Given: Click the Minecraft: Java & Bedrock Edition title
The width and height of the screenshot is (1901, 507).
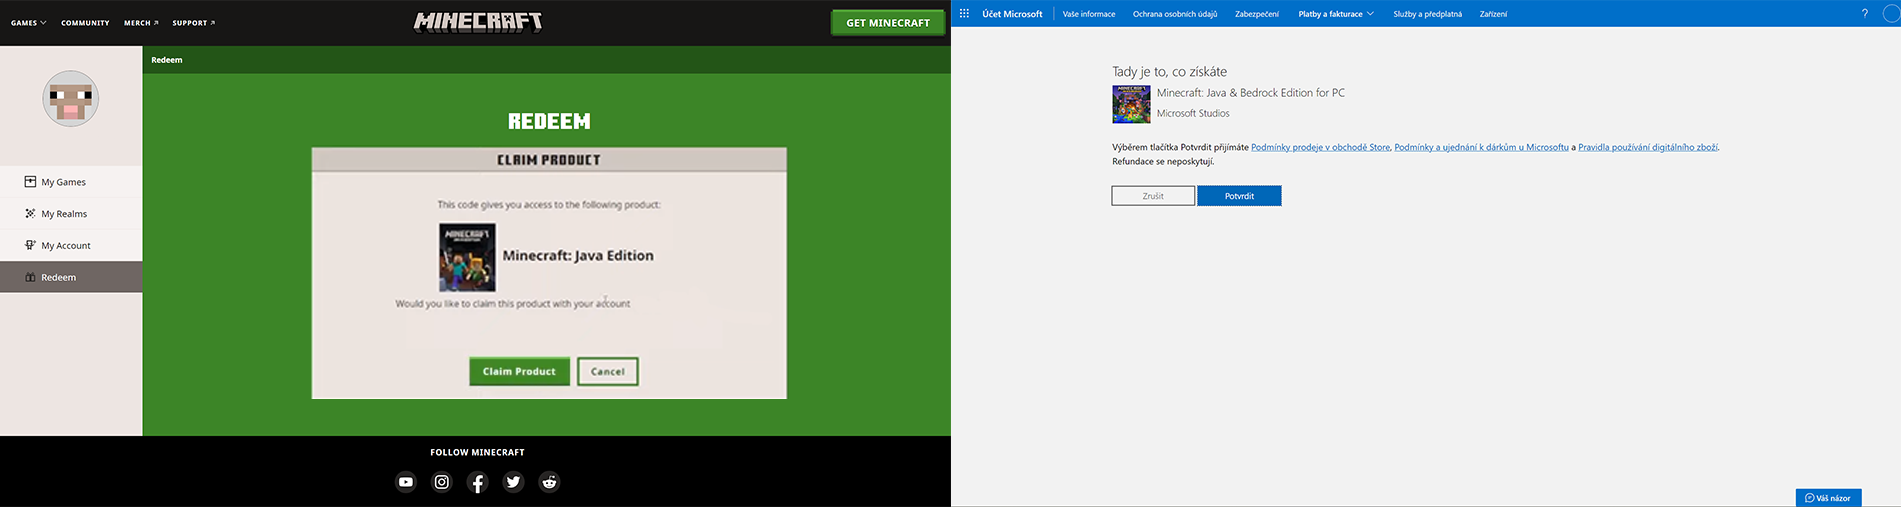Looking at the screenshot, I should click(1251, 93).
